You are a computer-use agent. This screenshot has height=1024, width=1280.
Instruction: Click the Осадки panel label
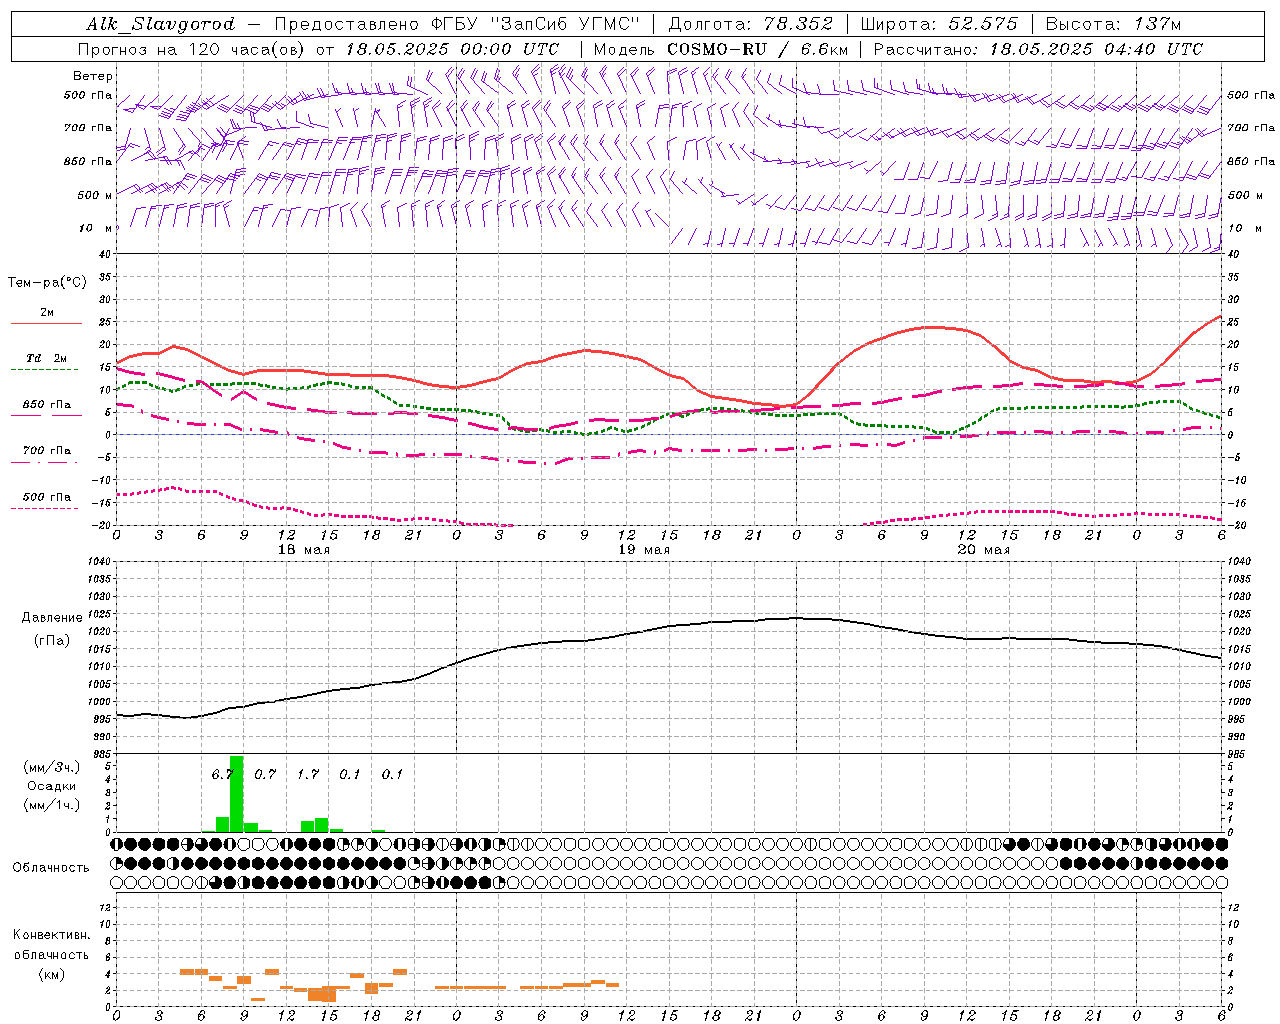51,786
